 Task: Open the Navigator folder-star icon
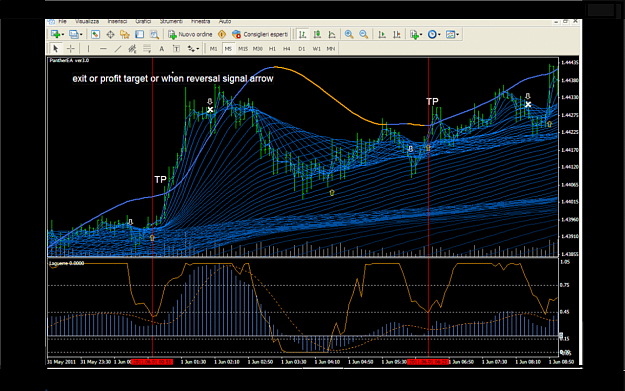[125, 34]
